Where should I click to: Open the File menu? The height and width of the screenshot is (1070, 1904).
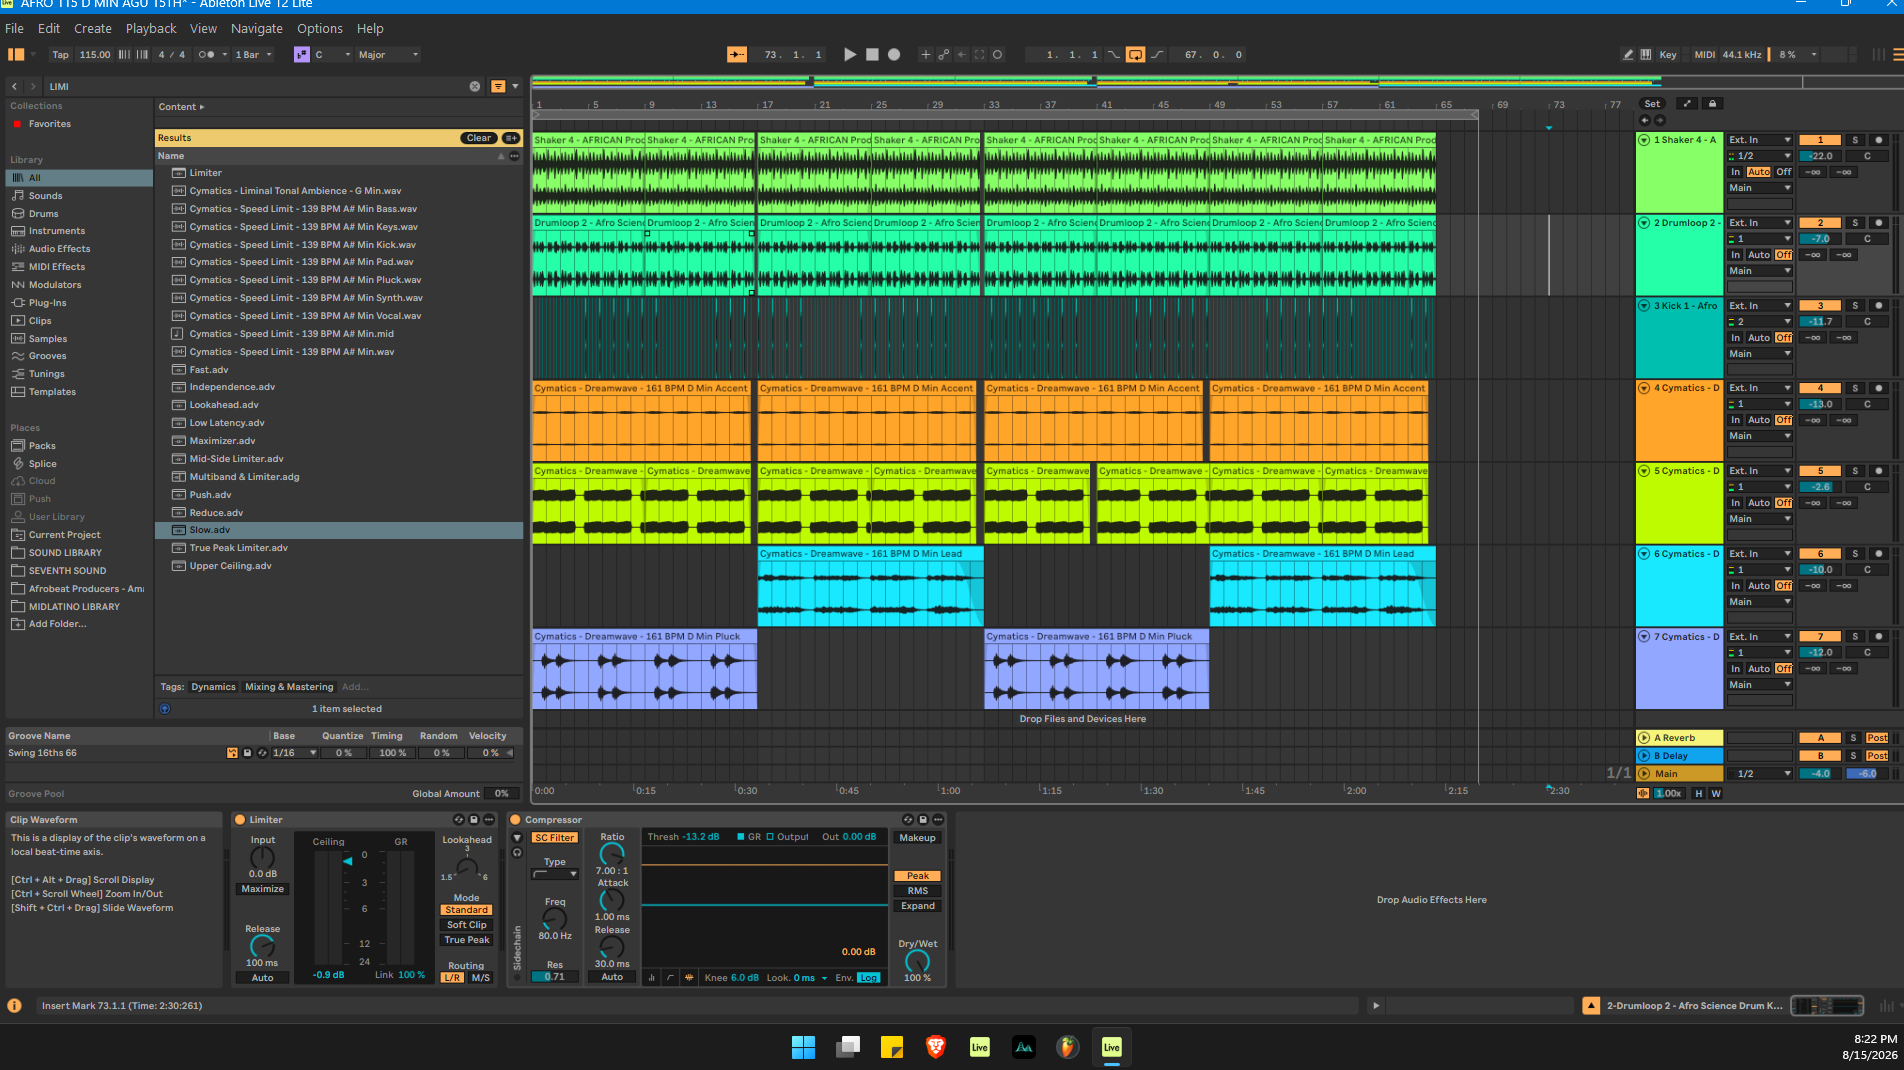click(14, 29)
